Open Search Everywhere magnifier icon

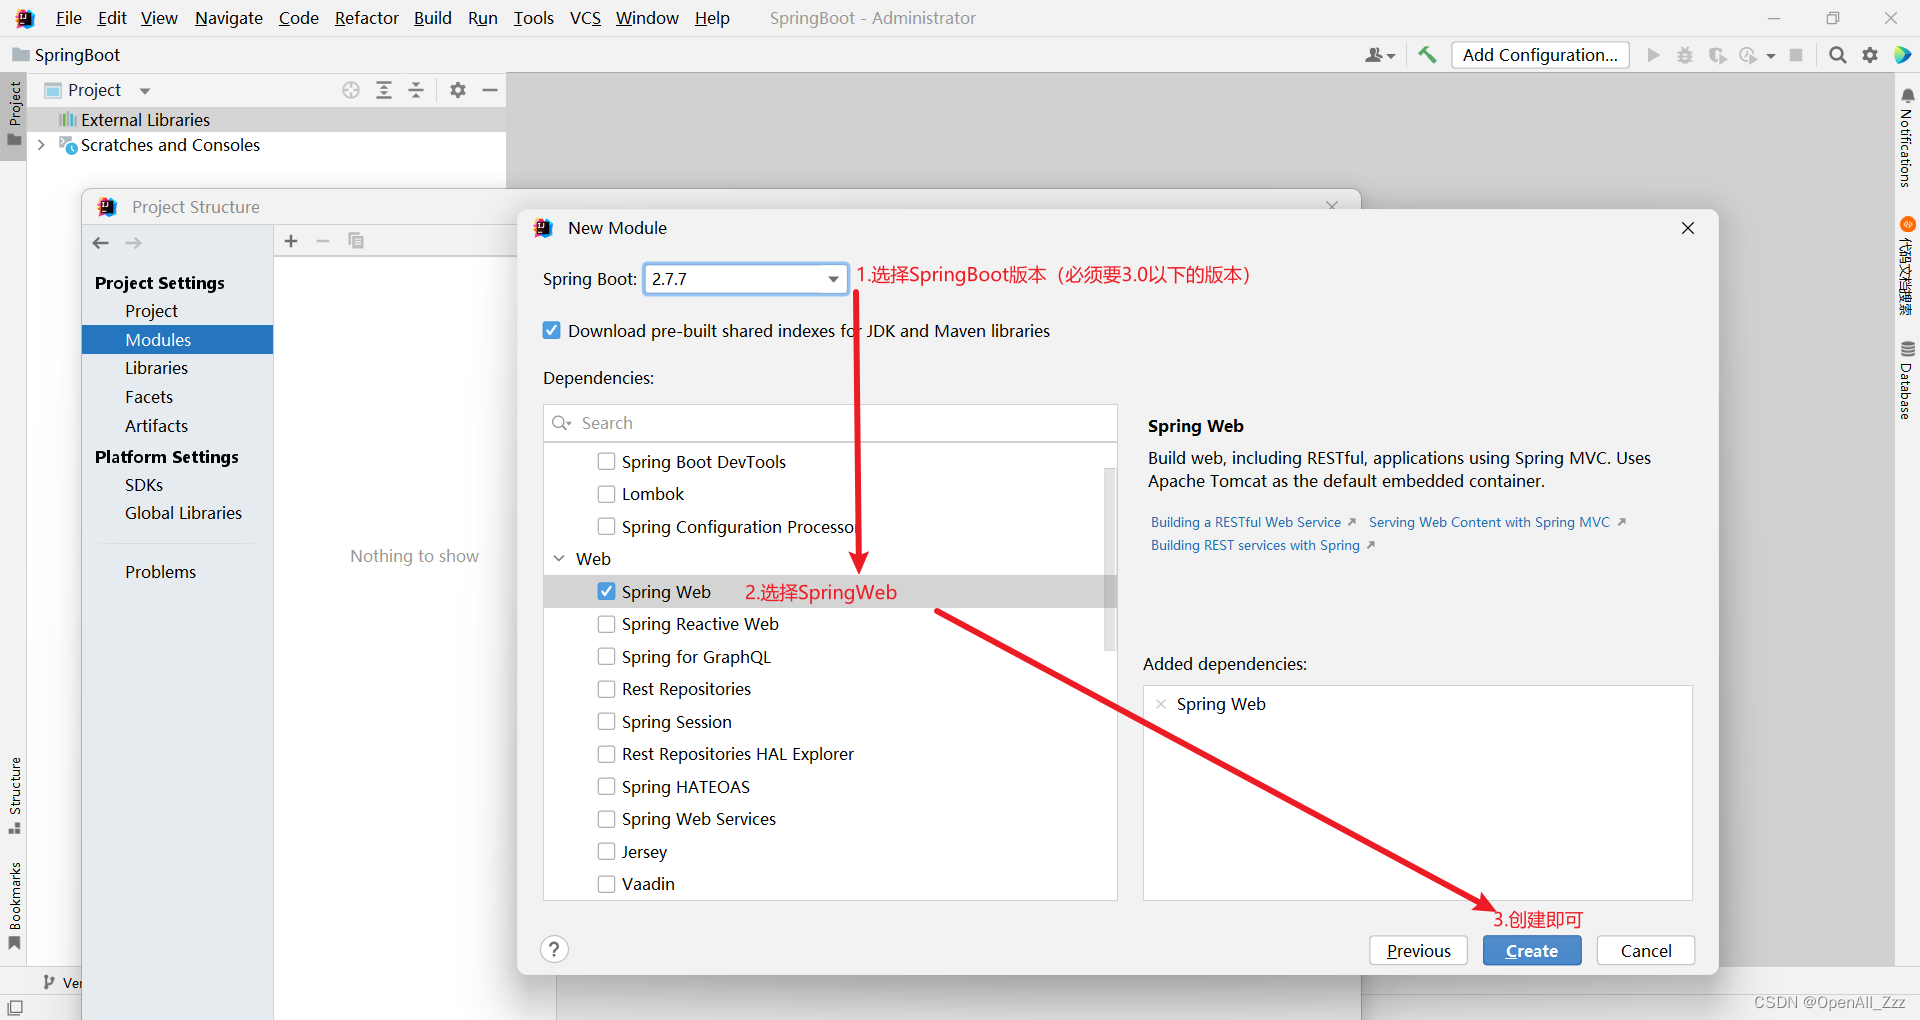click(1838, 55)
